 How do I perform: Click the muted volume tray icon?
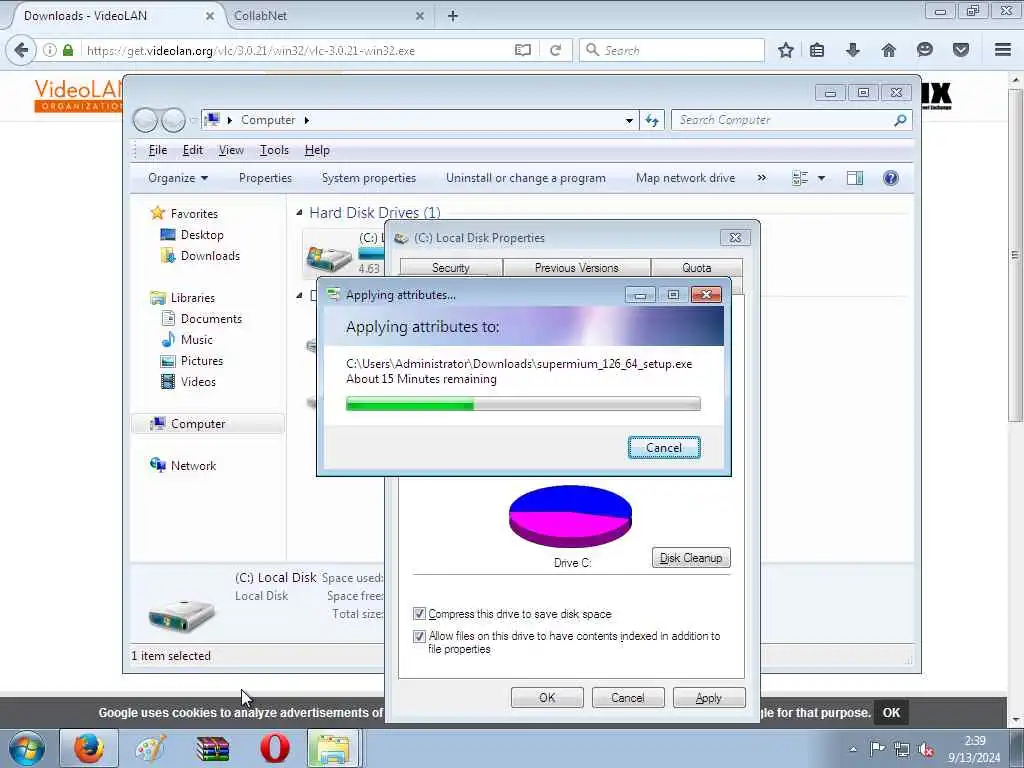tap(925, 750)
